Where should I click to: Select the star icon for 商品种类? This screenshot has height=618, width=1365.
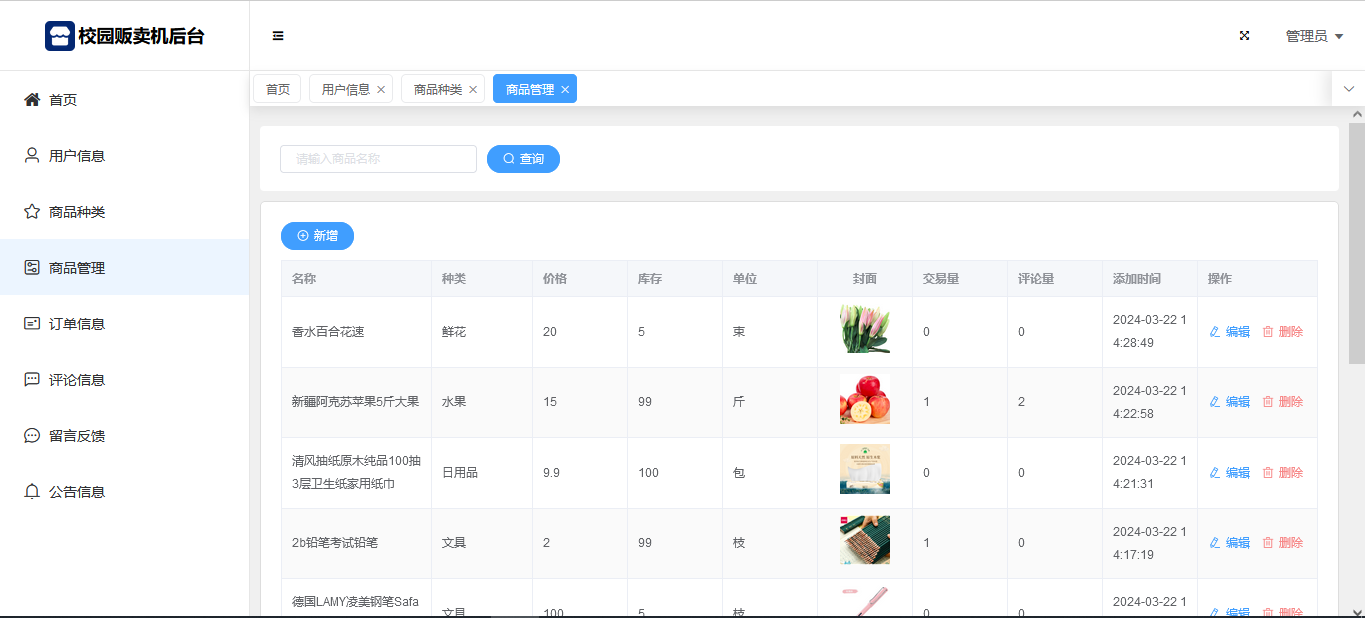click(x=32, y=212)
